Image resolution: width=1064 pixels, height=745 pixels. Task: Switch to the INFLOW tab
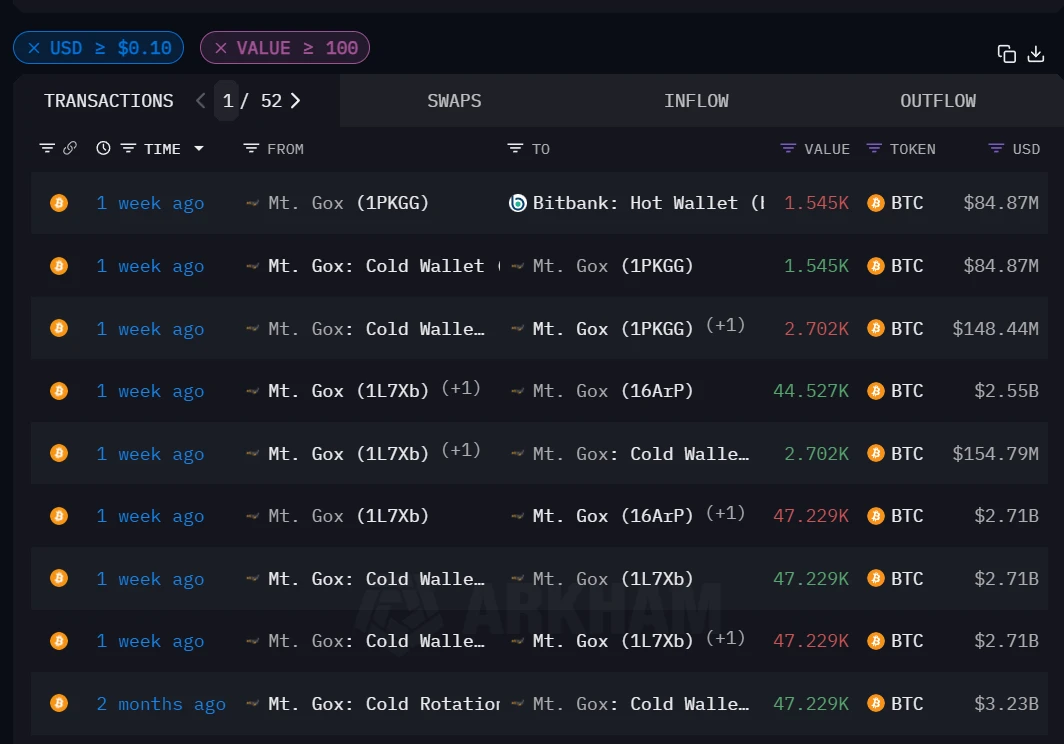696,101
